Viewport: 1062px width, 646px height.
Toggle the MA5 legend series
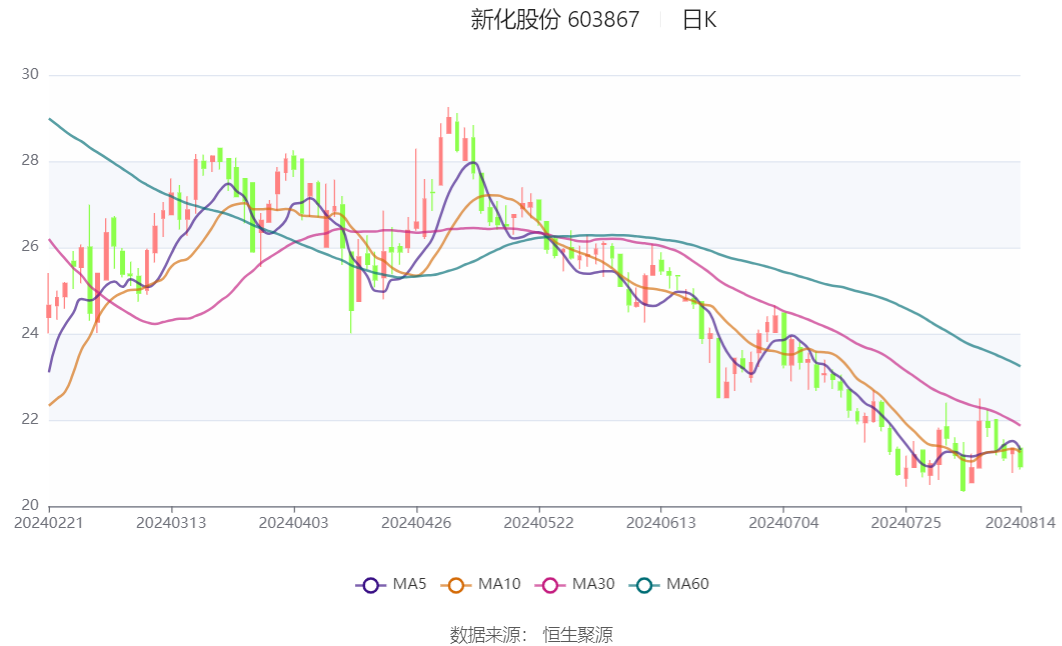391,584
